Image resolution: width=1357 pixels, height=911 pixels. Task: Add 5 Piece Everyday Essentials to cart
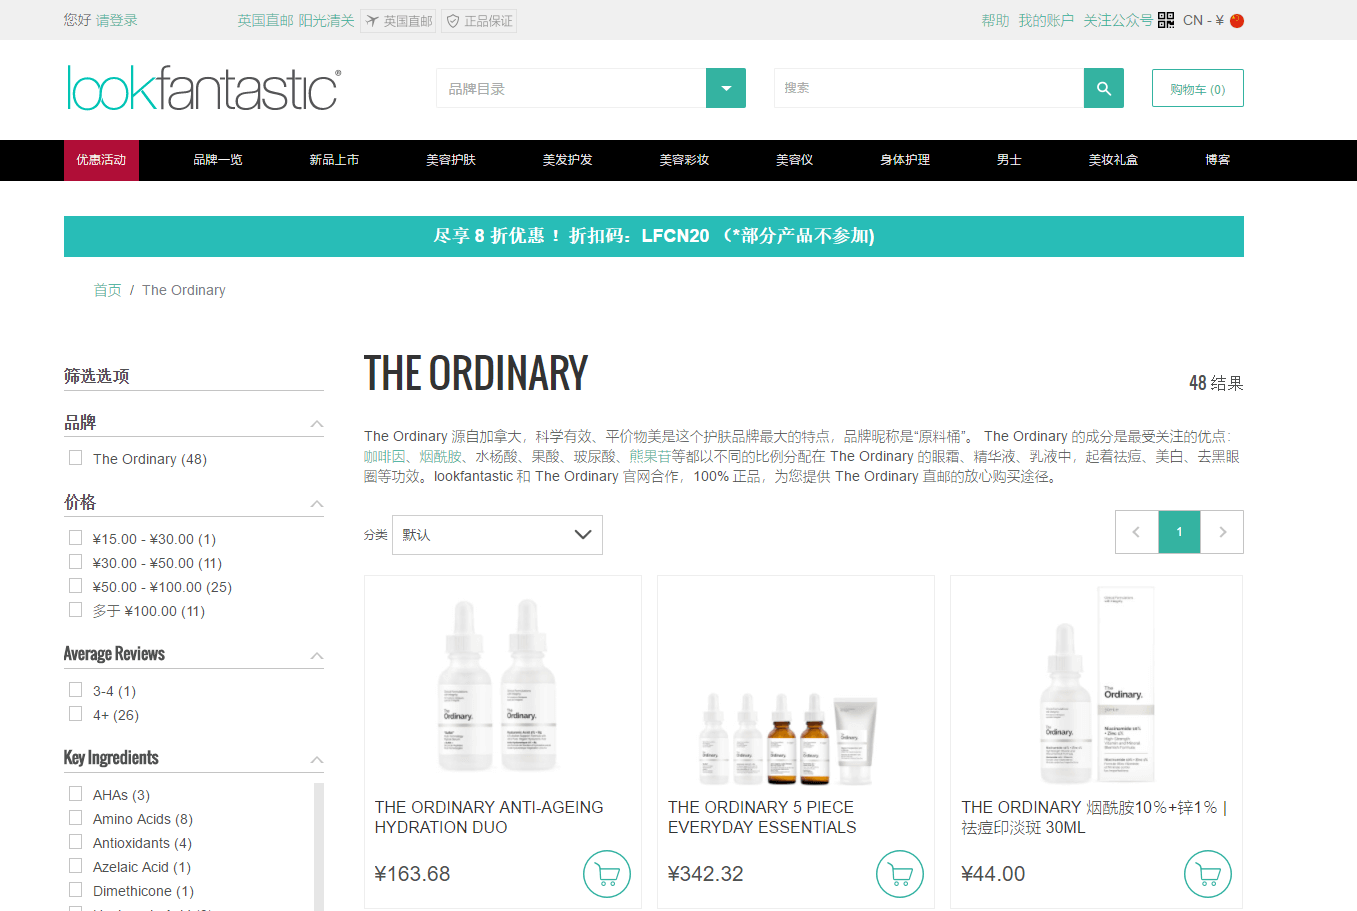coord(900,874)
